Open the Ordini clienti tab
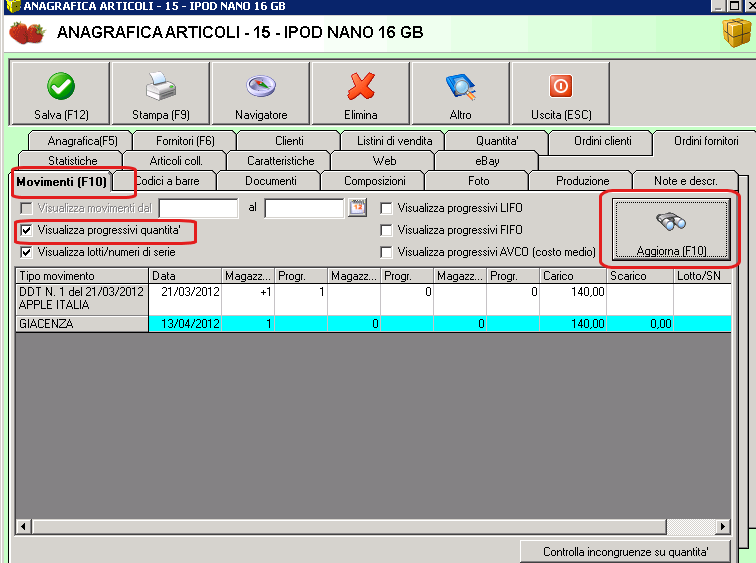The image size is (756, 563). 603,141
